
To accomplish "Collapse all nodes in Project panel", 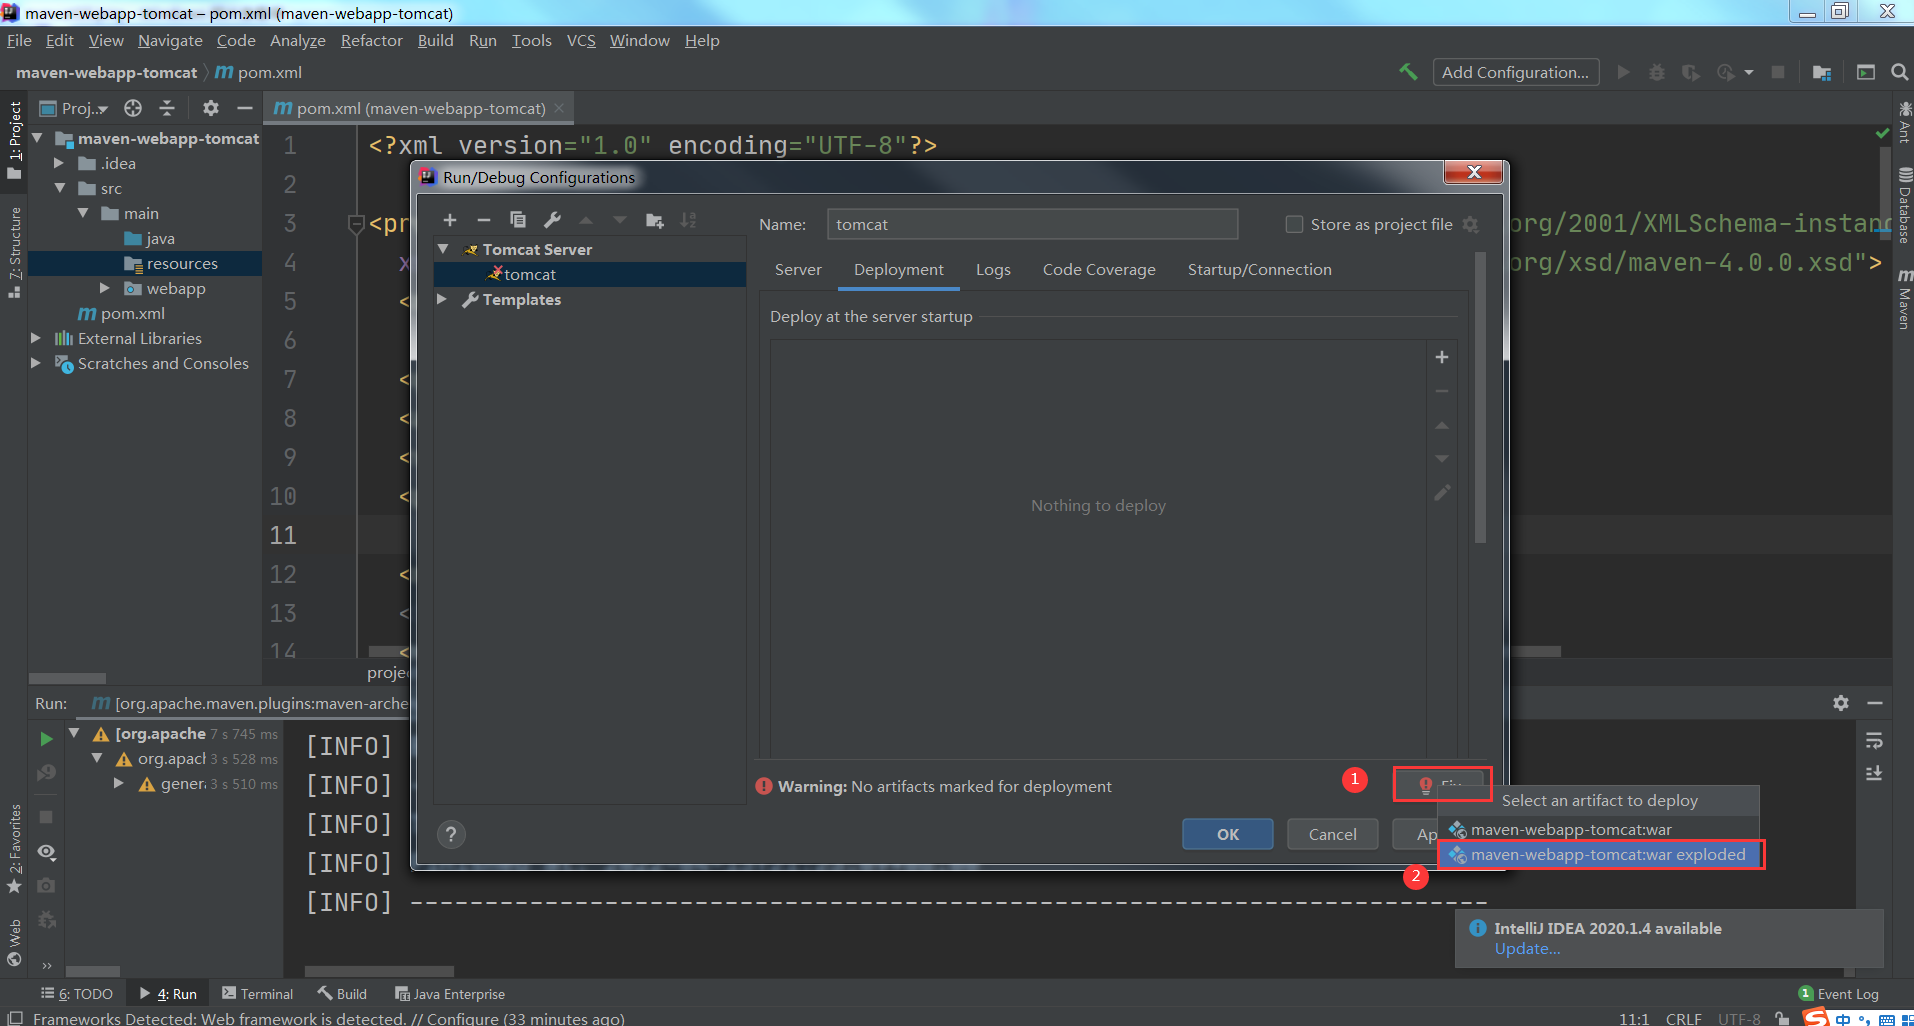I will 167,108.
